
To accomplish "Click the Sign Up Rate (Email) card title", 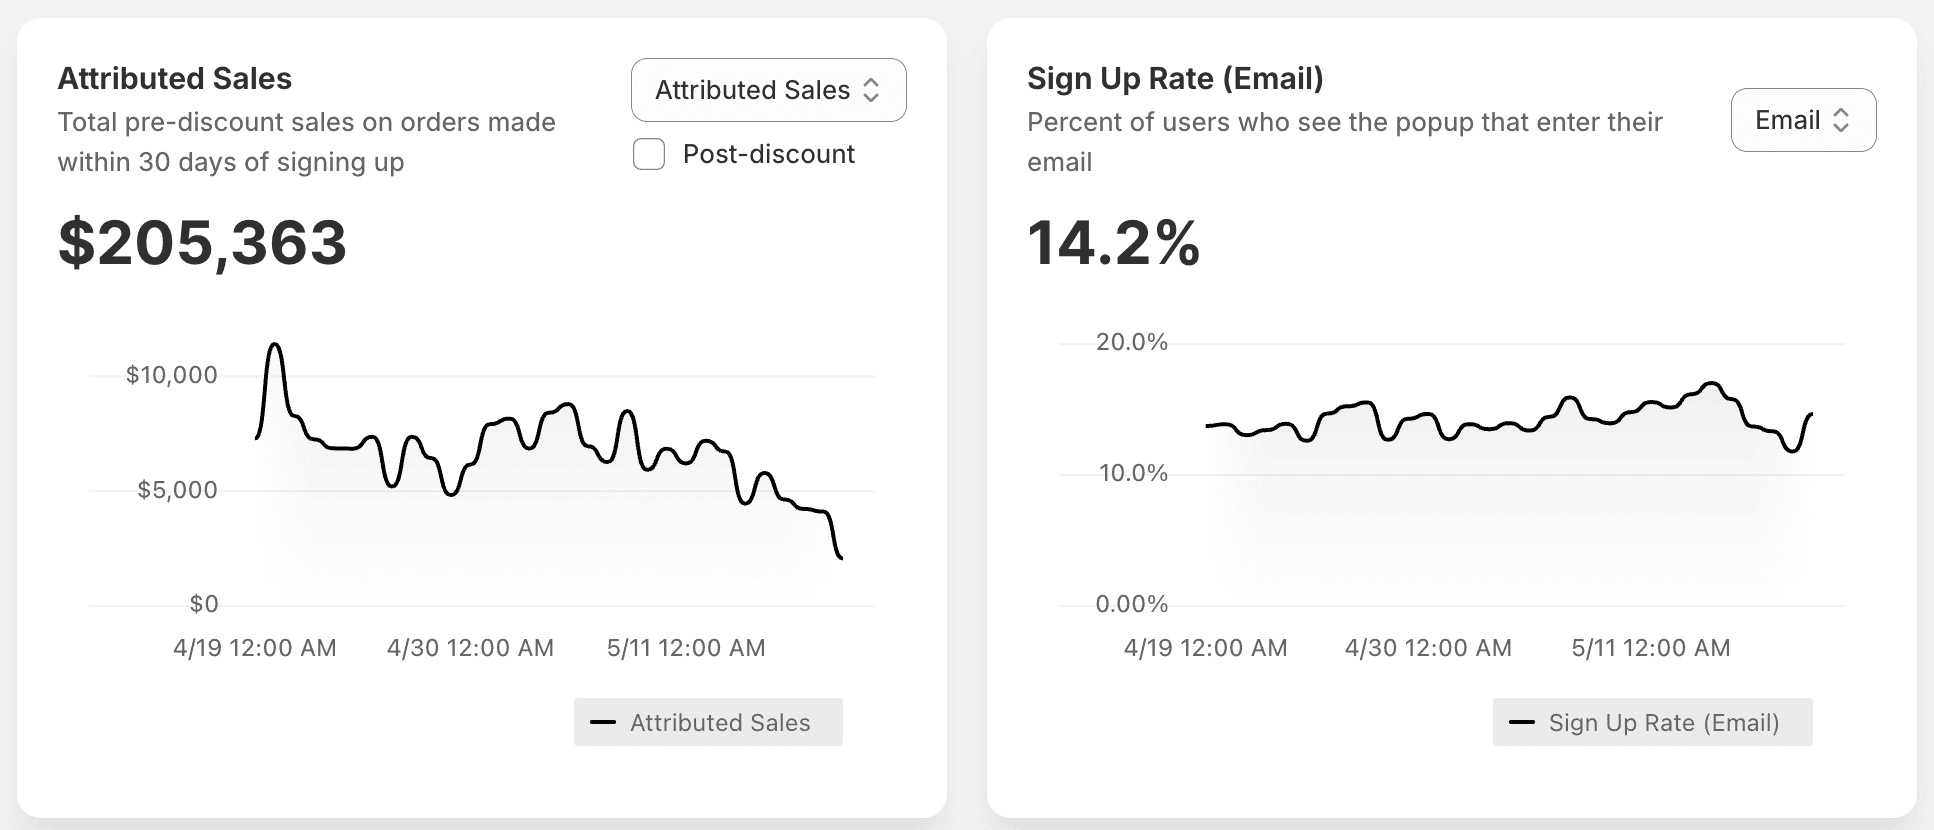I will (1175, 78).
